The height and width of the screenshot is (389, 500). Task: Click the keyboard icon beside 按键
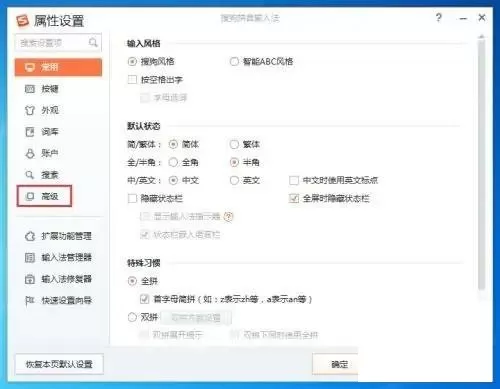point(30,89)
